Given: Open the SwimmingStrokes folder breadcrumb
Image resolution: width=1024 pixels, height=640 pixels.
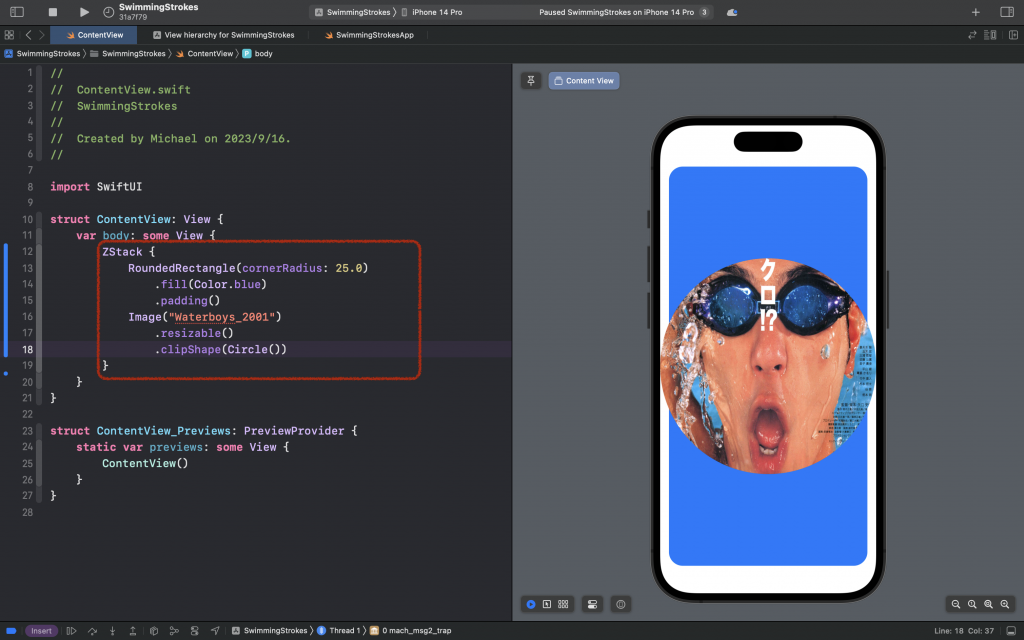Looking at the screenshot, I should click(128, 54).
